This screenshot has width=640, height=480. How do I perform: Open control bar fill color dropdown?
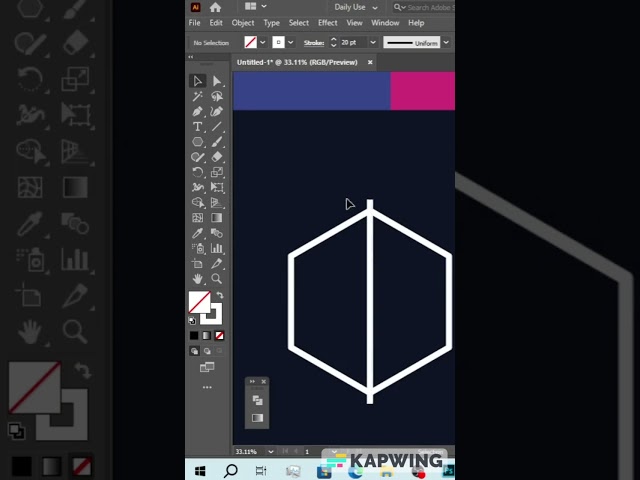262,42
